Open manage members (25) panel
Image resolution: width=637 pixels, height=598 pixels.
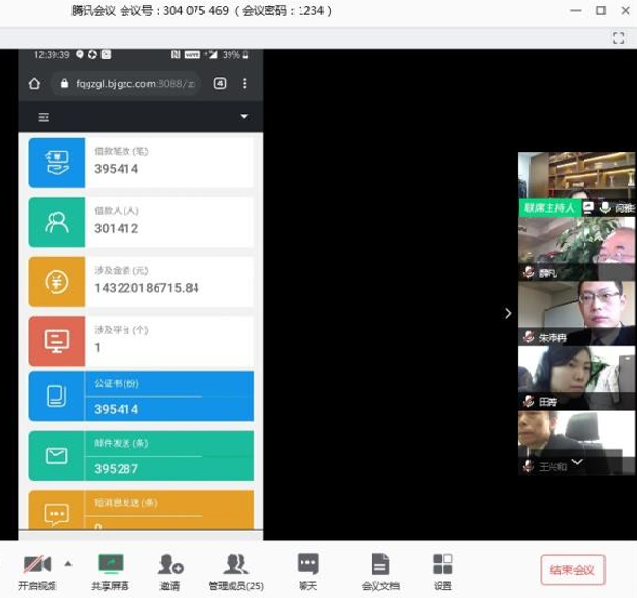[236, 572]
